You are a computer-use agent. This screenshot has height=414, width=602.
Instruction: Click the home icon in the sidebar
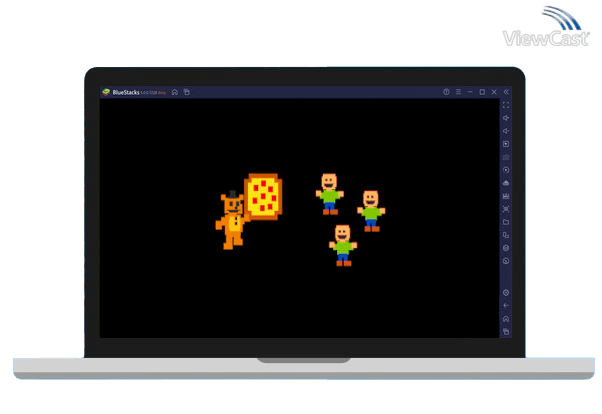(506, 319)
